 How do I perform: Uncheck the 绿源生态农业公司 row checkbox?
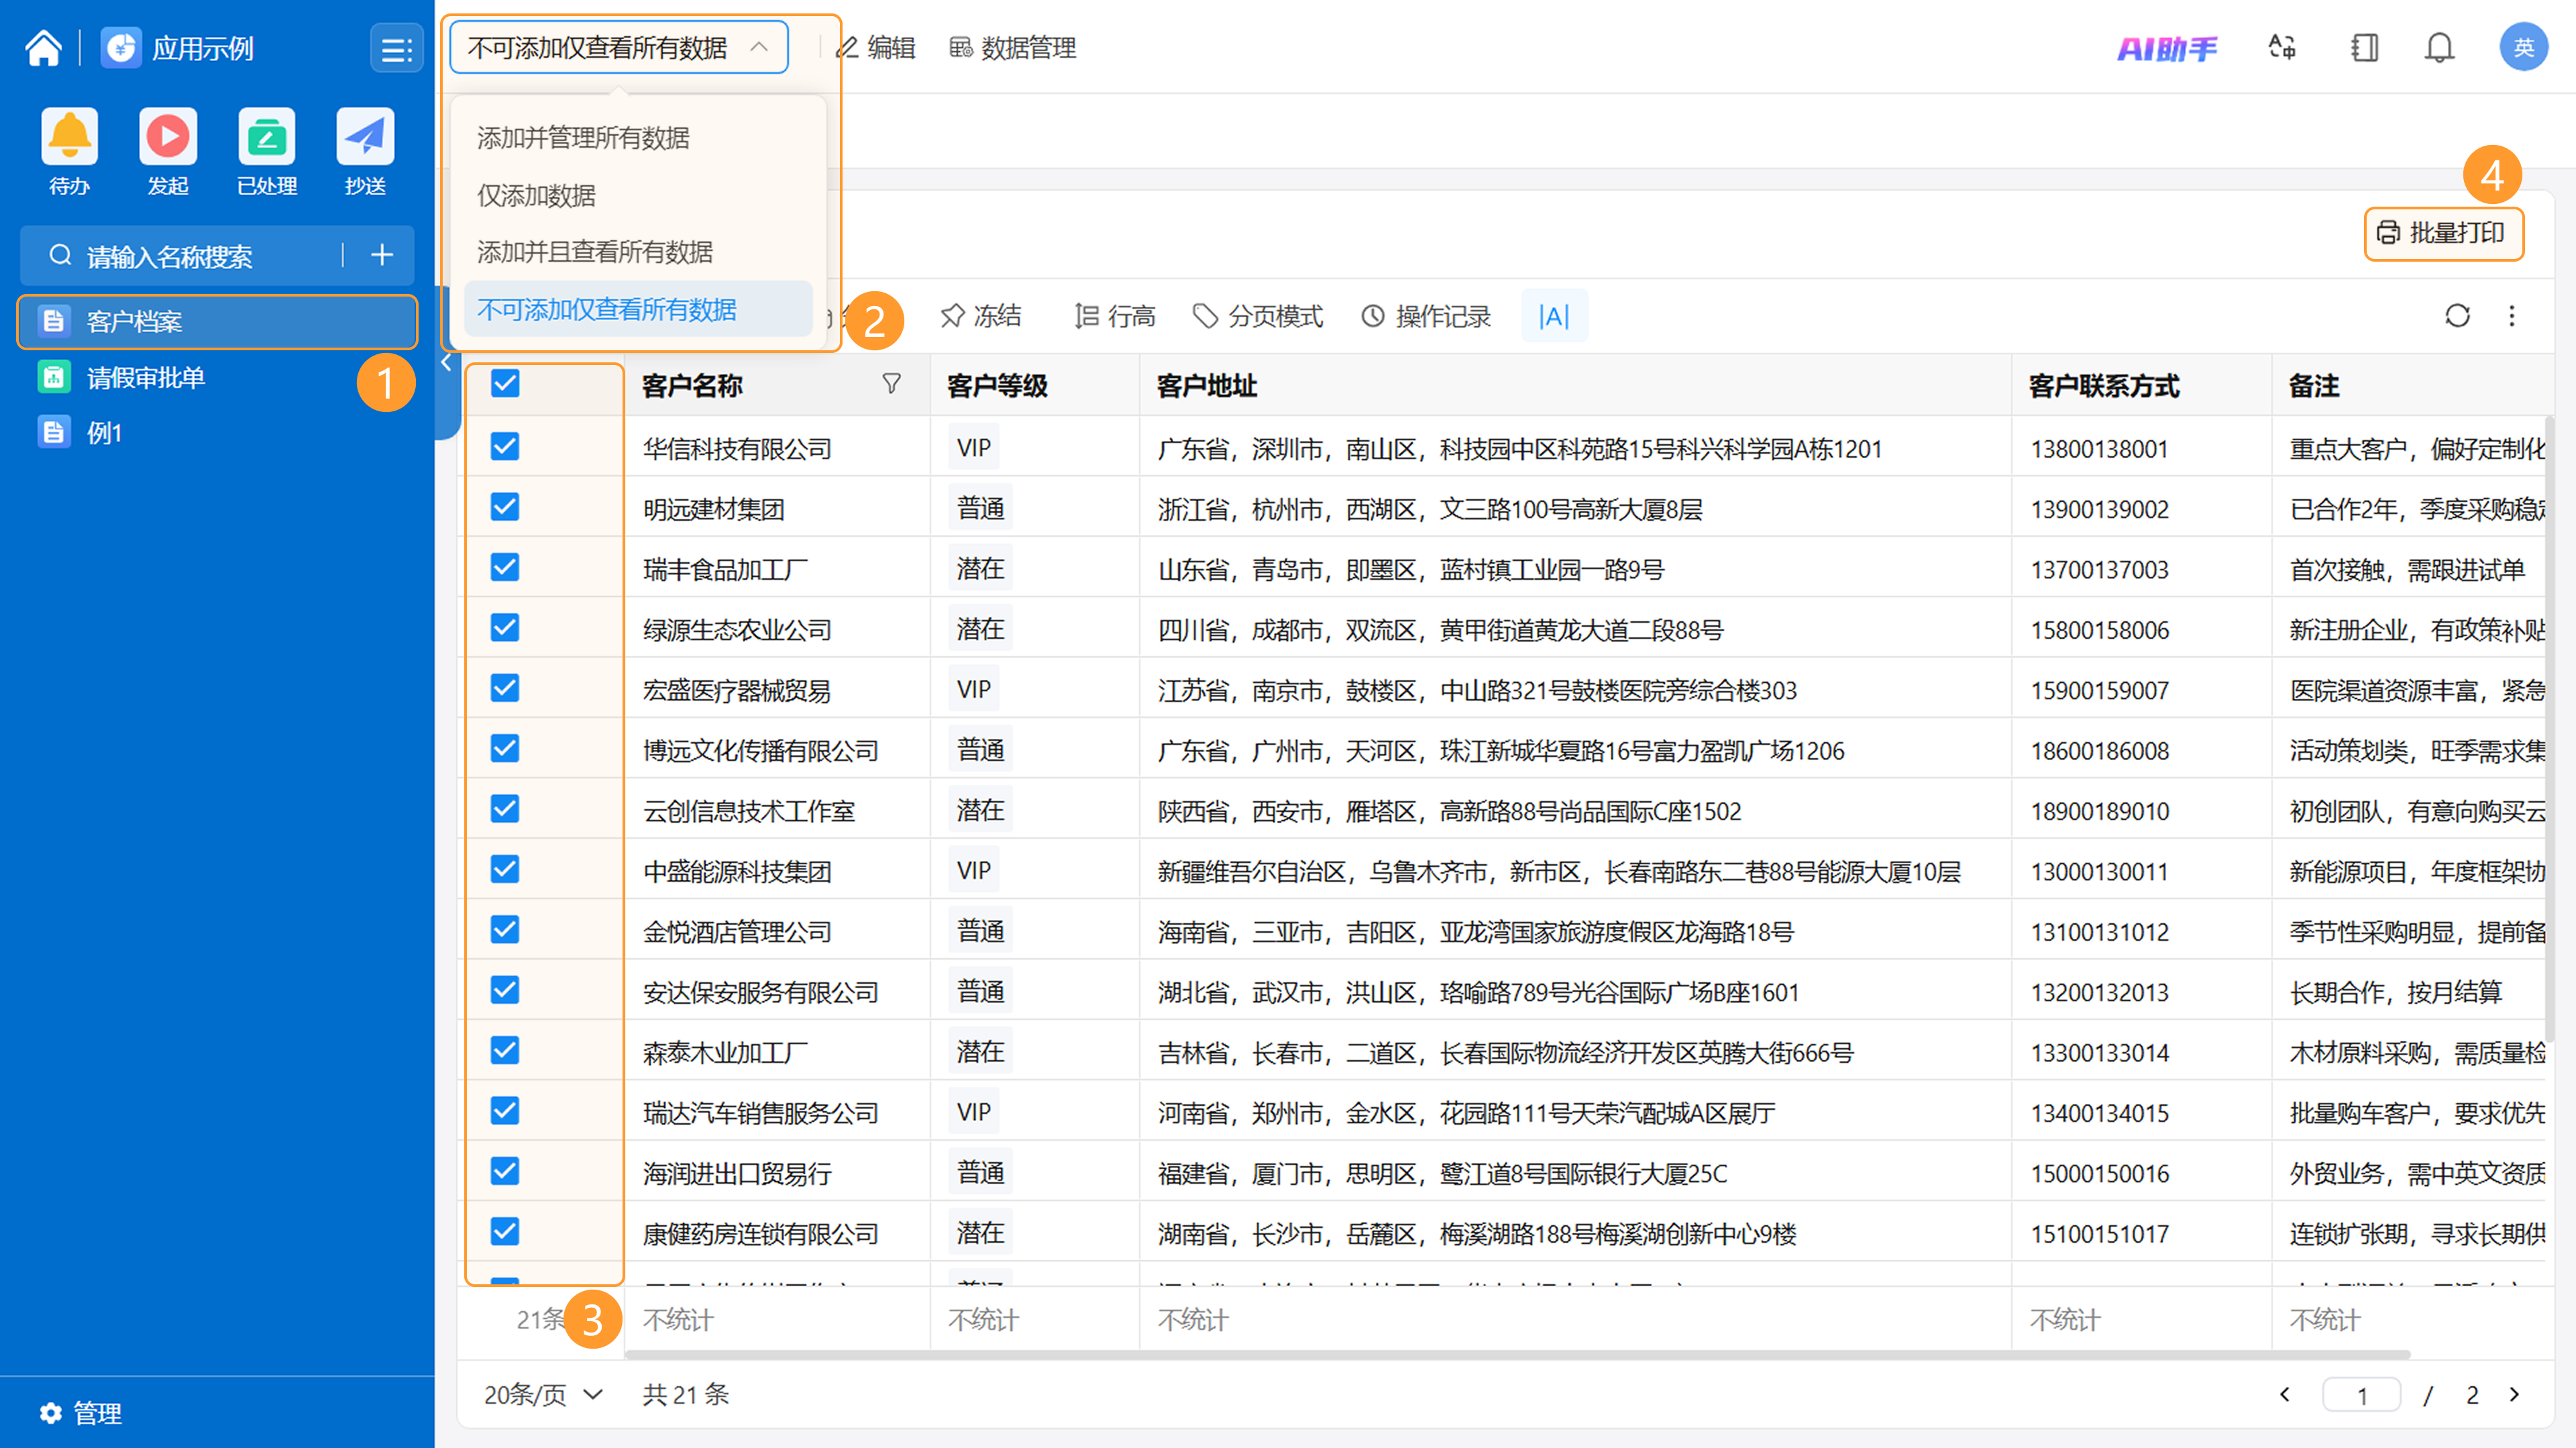[505, 627]
